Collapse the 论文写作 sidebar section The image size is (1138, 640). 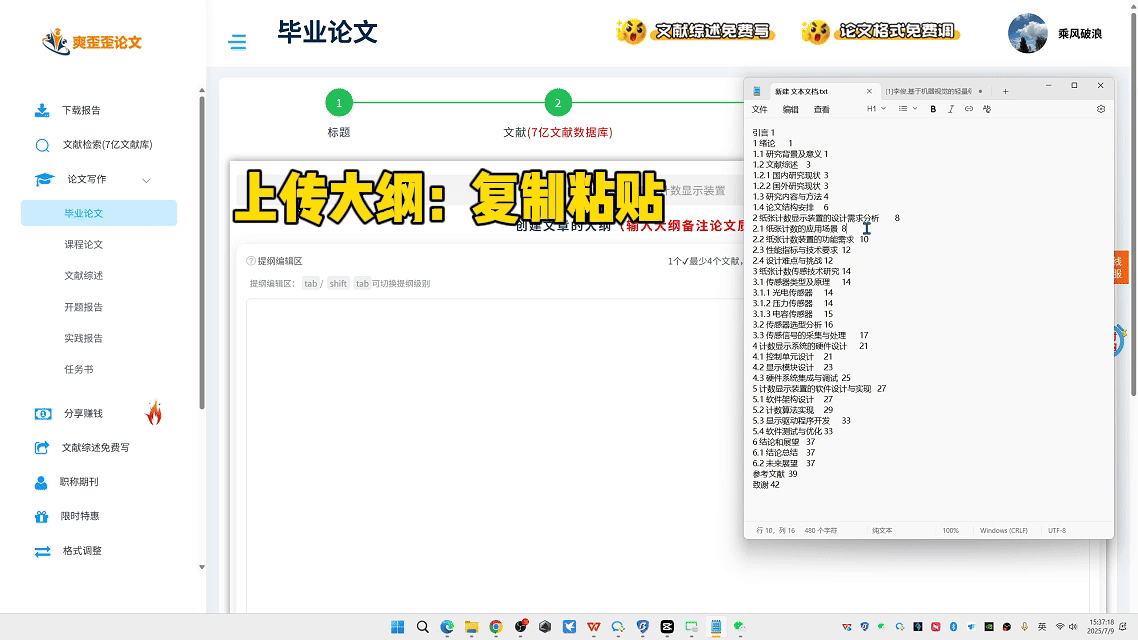tap(146, 180)
